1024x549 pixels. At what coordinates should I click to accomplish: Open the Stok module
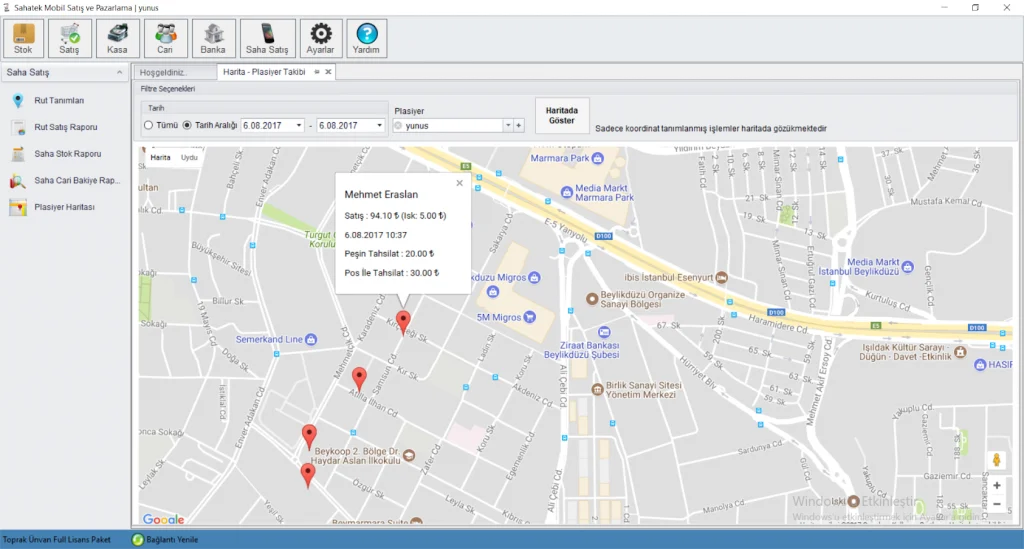(x=23, y=38)
